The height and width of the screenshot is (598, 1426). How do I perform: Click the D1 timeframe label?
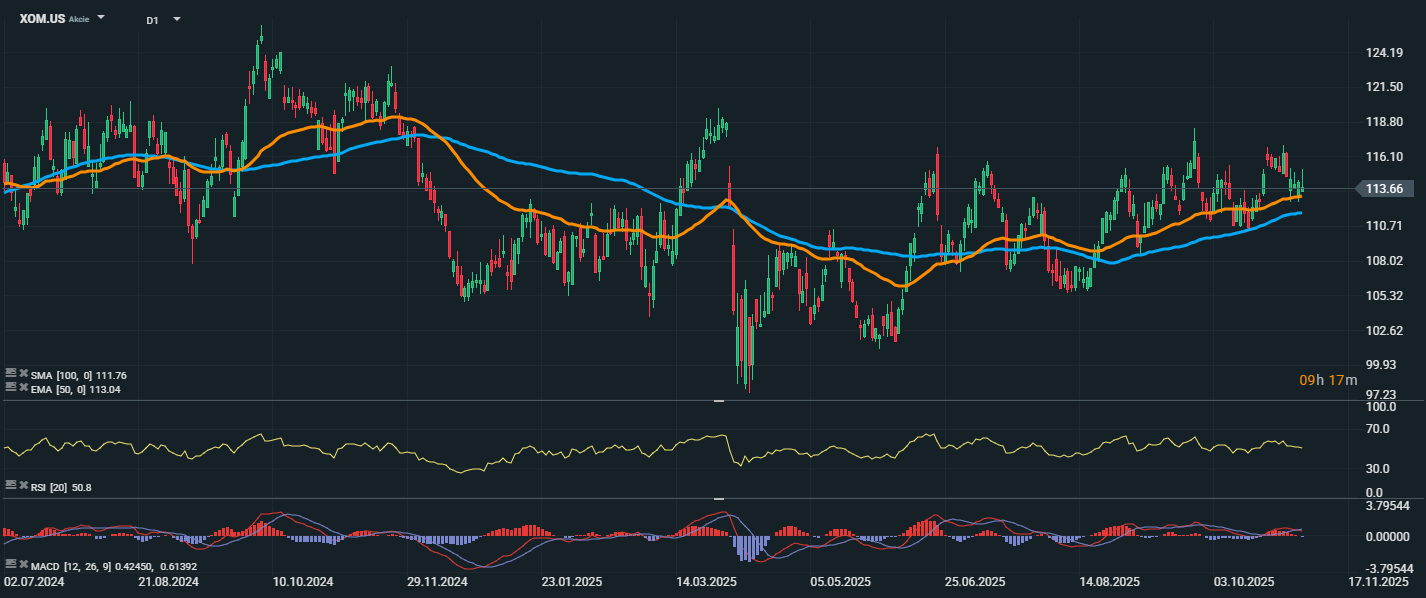click(152, 20)
